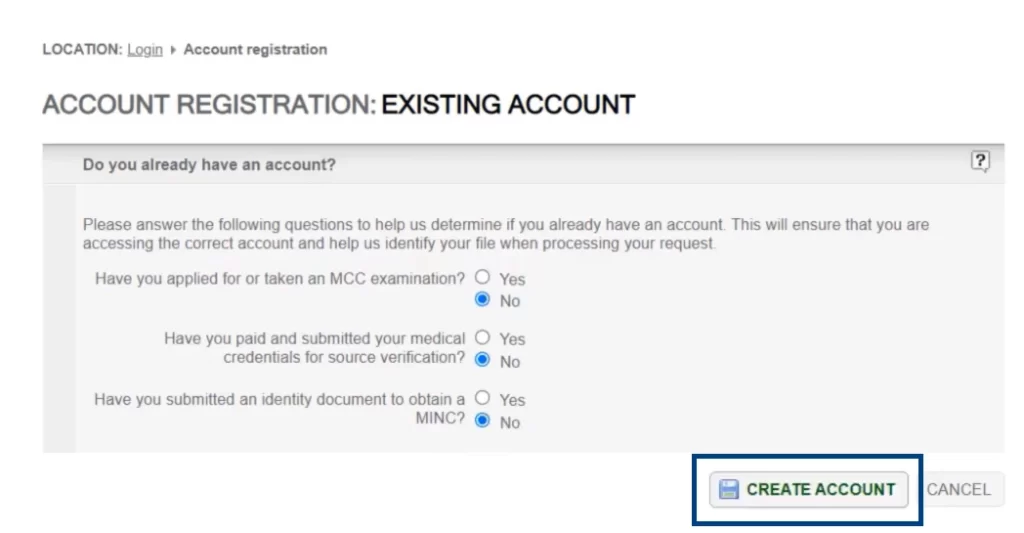Viewport: 1024px width, 533px height.
Task: Pick Yes radio for MINC identity document
Action: tap(483, 398)
